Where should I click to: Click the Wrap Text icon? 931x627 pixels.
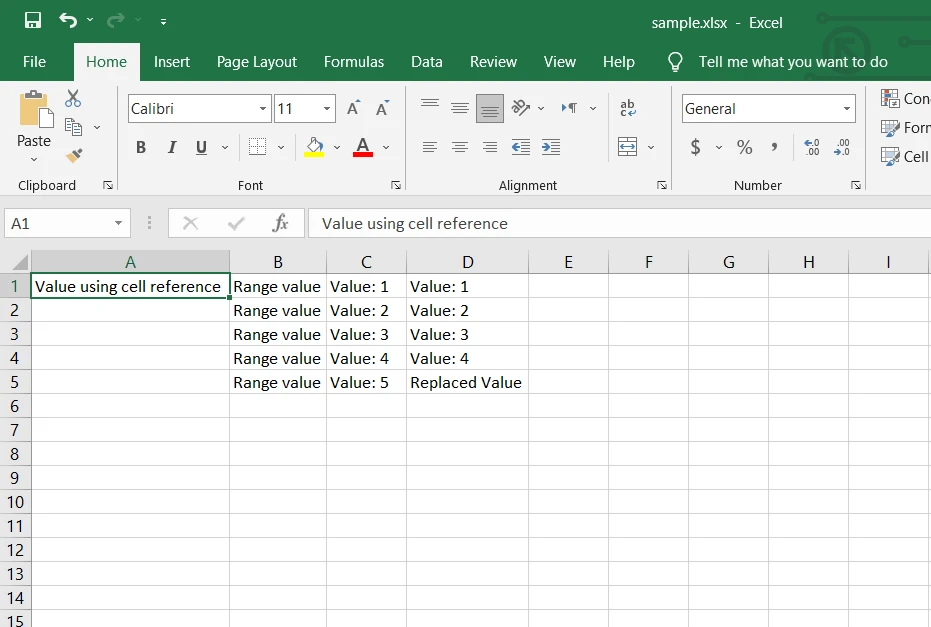click(x=628, y=109)
